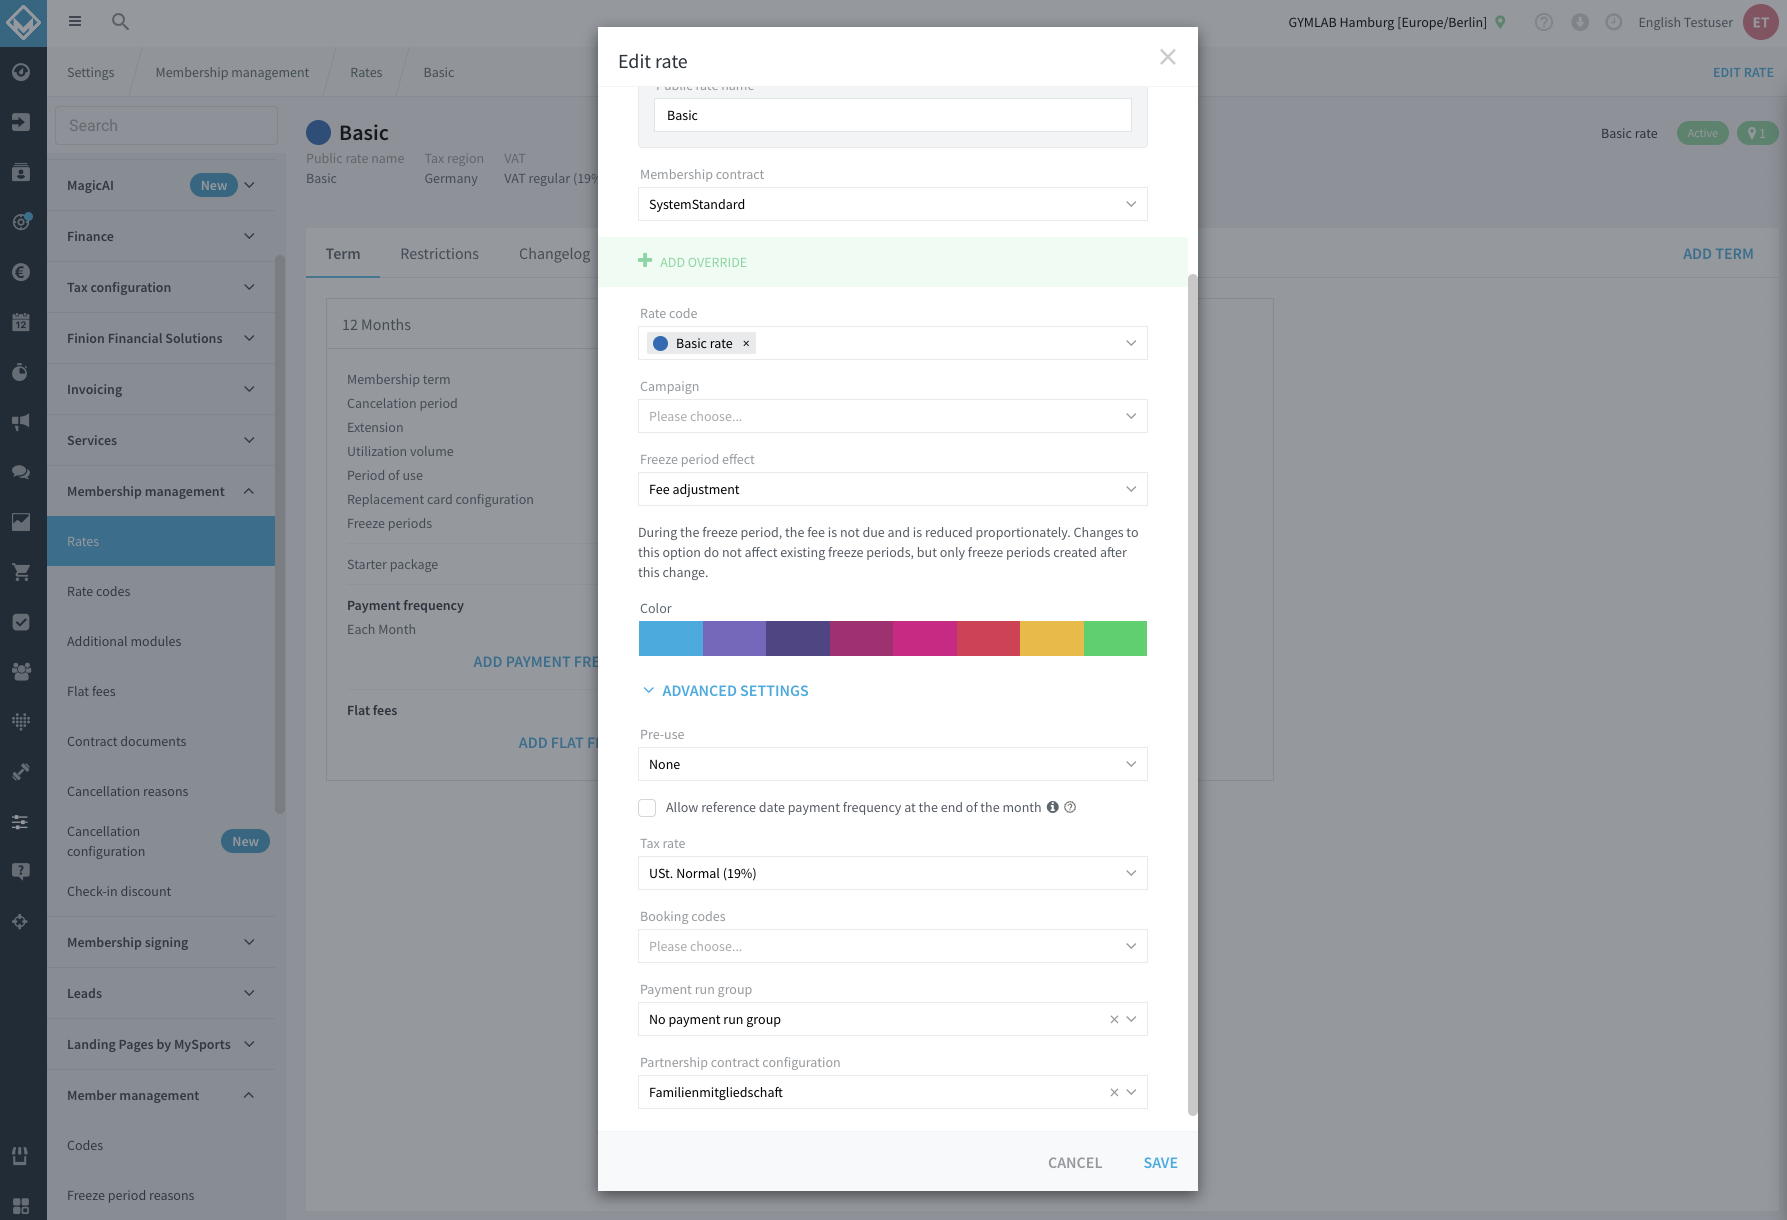Open the sliders settings icon in left rail

click(21, 822)
